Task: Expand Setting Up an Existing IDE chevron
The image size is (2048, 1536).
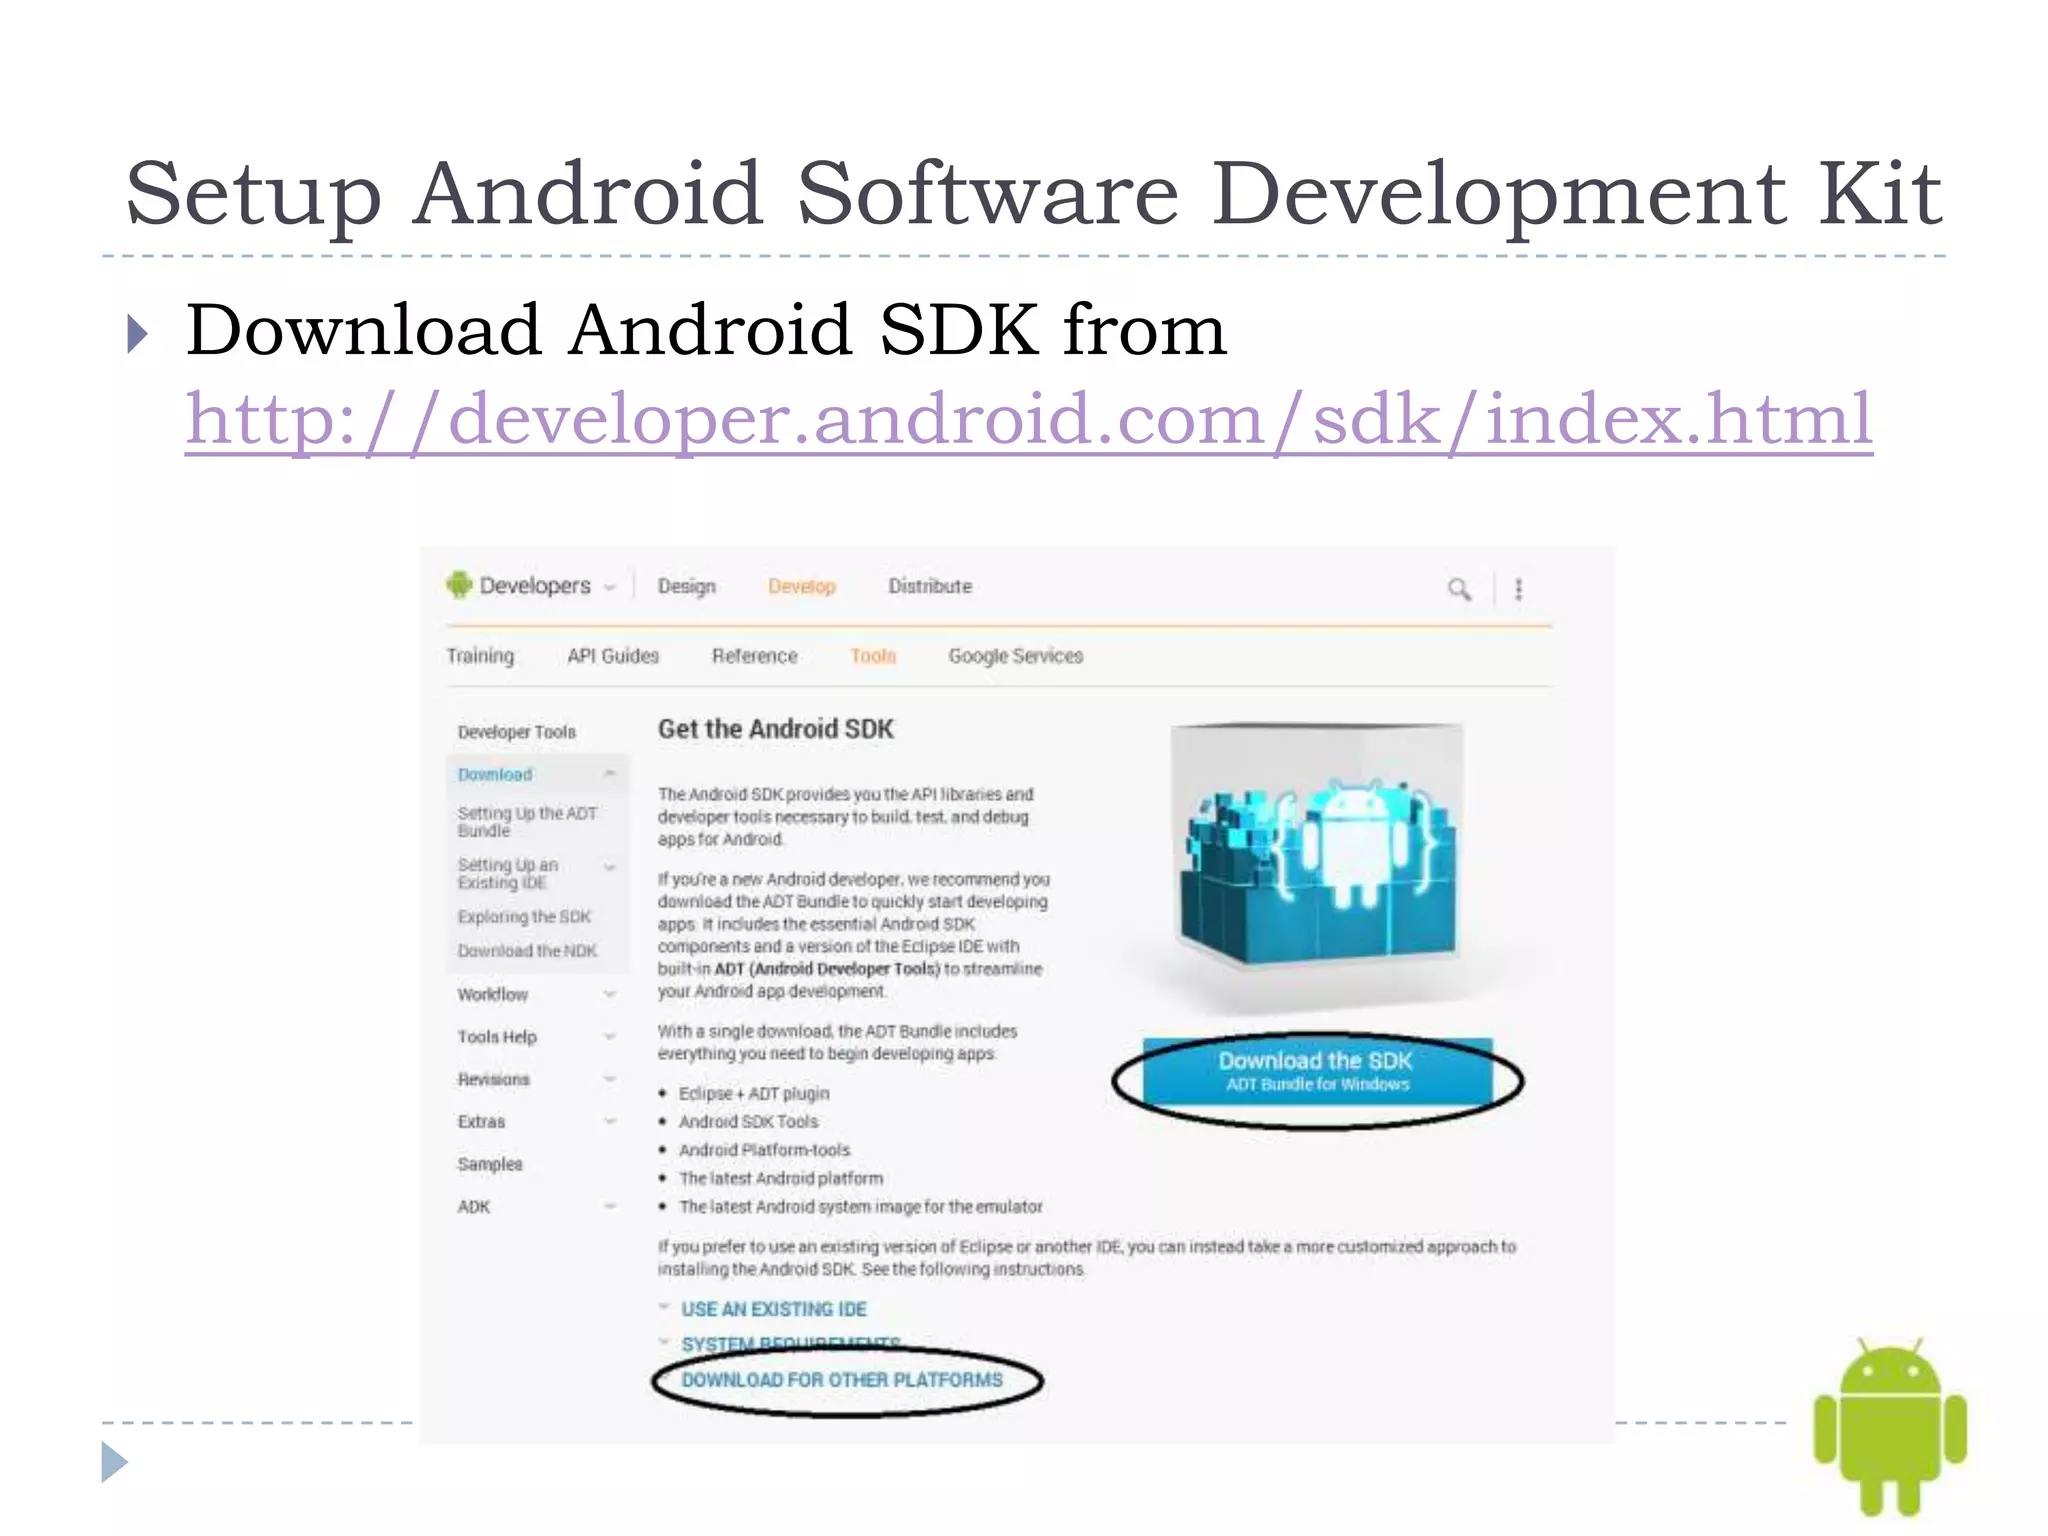Action: (610, 867)
